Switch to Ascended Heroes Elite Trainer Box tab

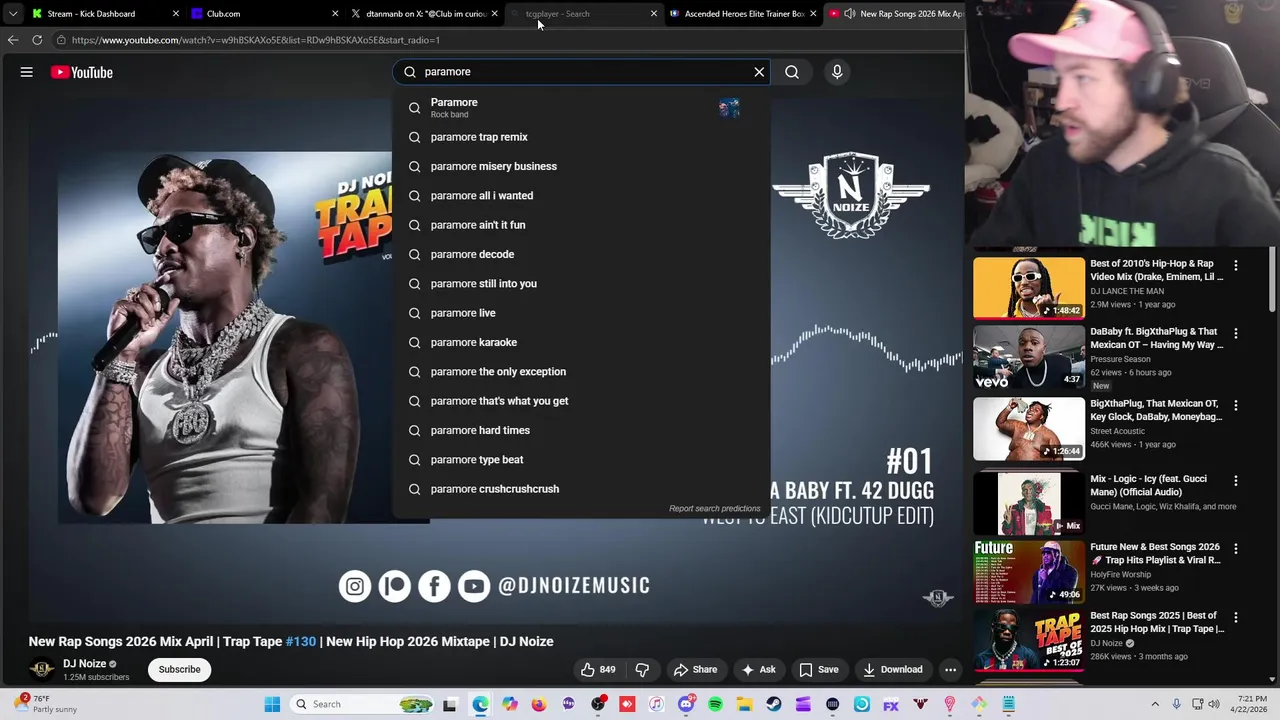(745, 14)
